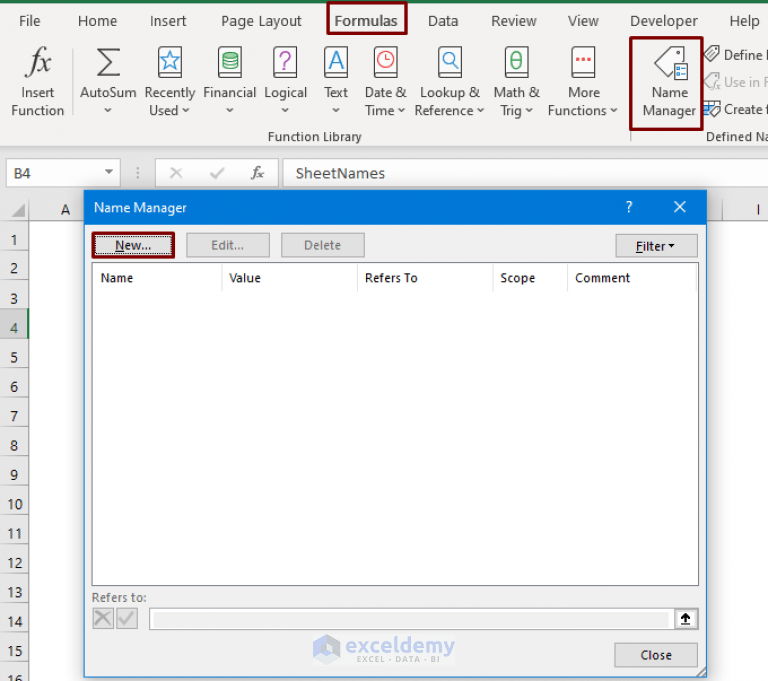Sort by the Value column header
Screen dimensions: 768x681
pyautogui.click(x=289, y=278)
